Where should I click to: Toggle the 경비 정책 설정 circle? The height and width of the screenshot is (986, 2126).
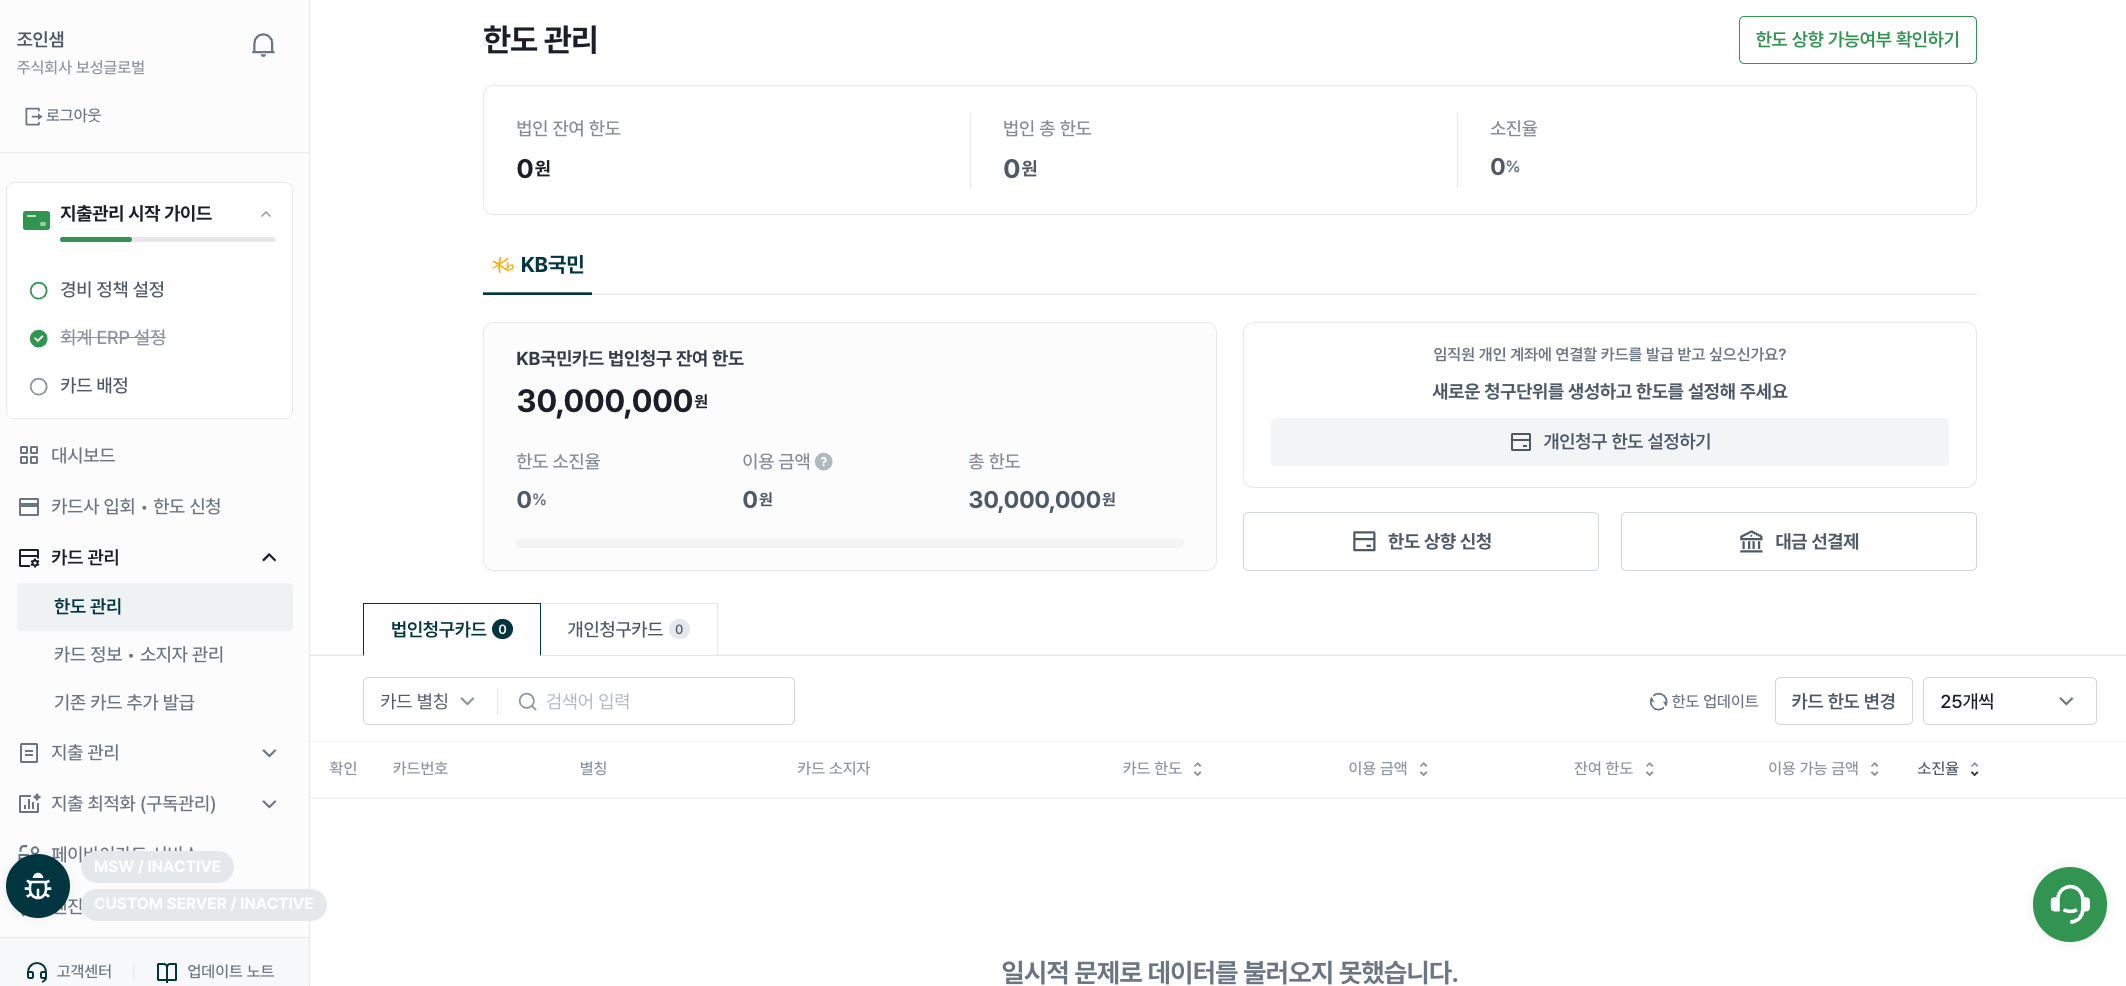[39, 290]
